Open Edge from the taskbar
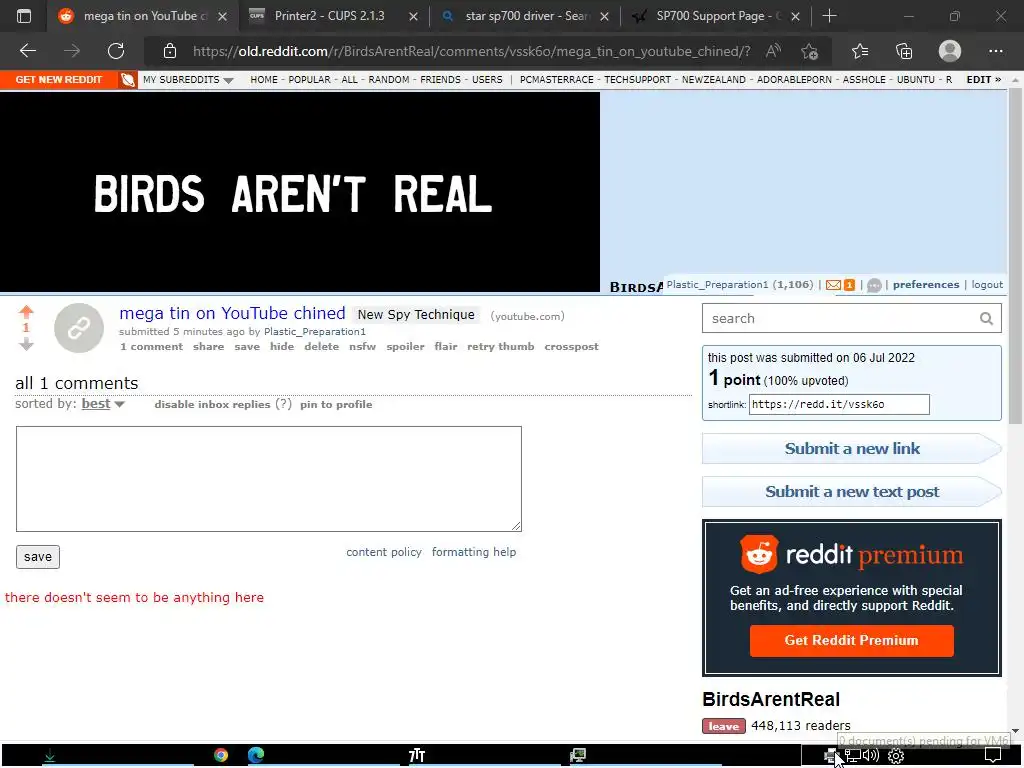The image size is (1024, 768). [x=256, y=756]
